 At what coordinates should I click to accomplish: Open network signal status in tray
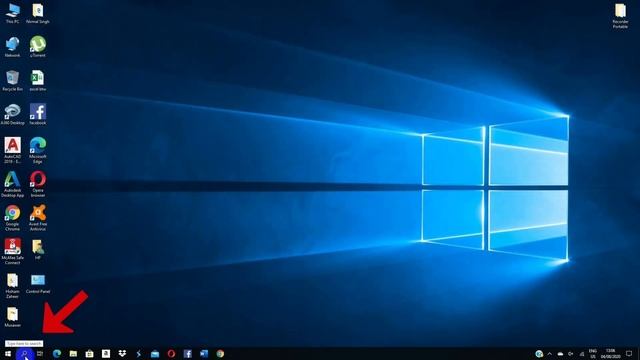(582, 354)
